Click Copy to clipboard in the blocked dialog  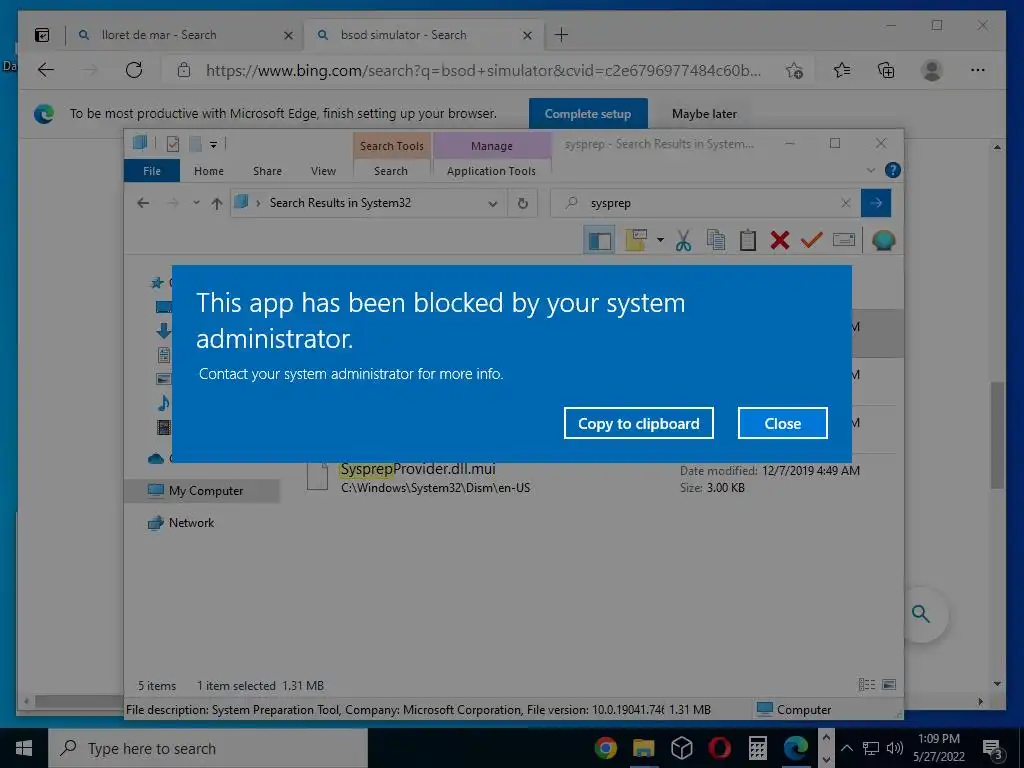click(x=639, y=423)
